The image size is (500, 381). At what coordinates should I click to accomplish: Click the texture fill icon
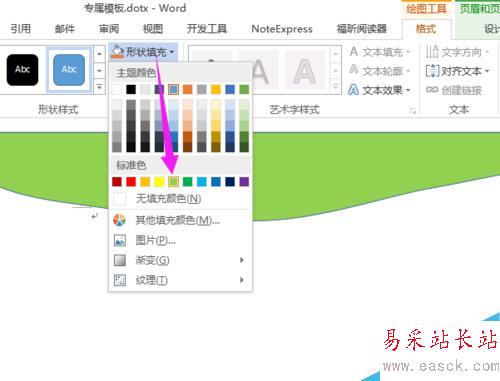120,280
